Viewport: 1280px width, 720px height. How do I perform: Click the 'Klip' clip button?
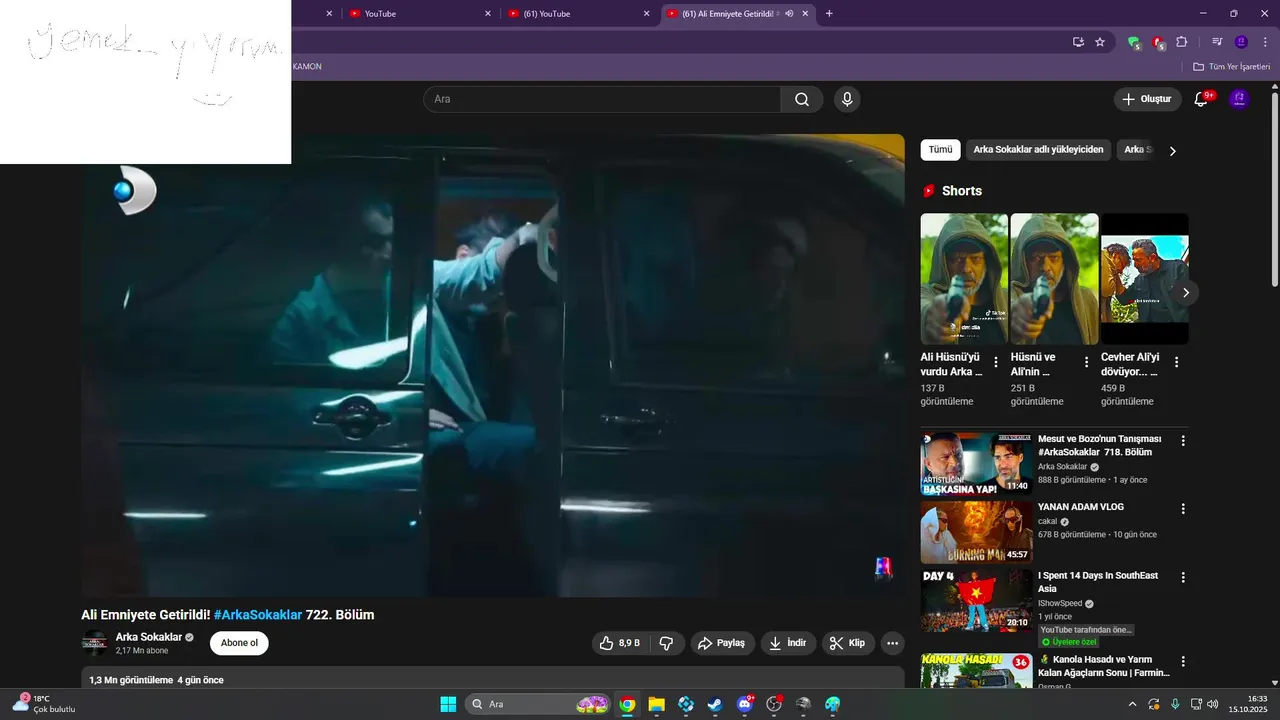click(848, 643)
